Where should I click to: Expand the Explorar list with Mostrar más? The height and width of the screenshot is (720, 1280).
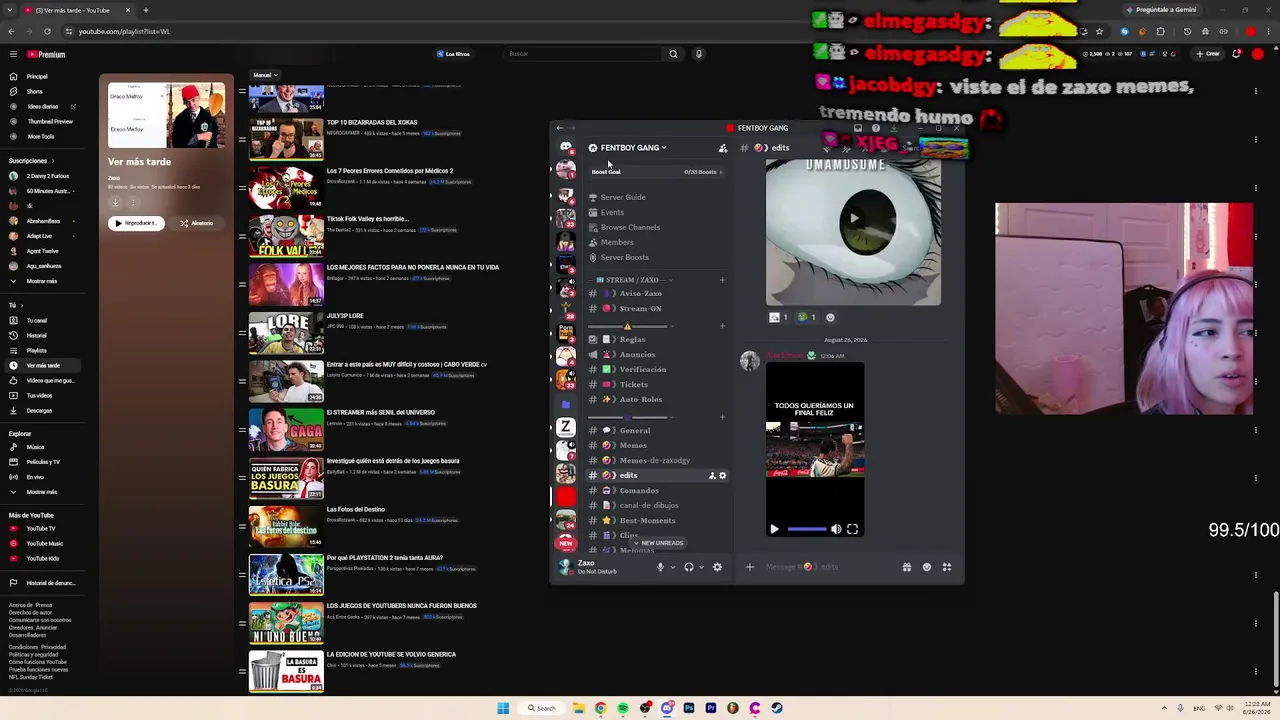click(x=41, y=492)
